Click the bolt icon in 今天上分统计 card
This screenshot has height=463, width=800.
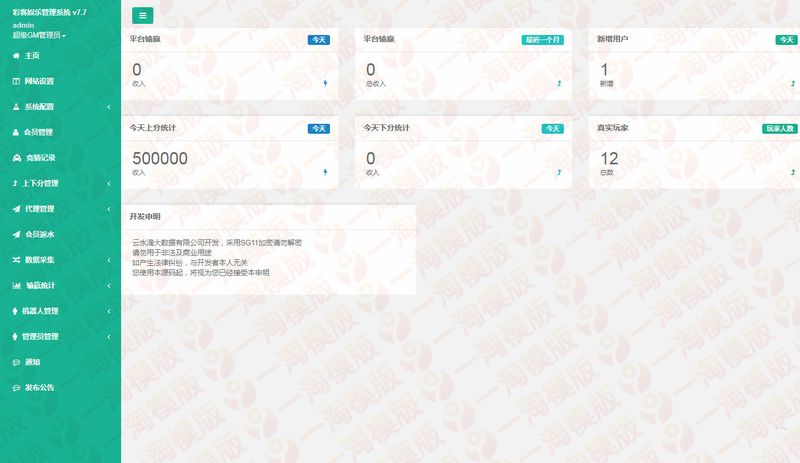[x=325, y=172]
